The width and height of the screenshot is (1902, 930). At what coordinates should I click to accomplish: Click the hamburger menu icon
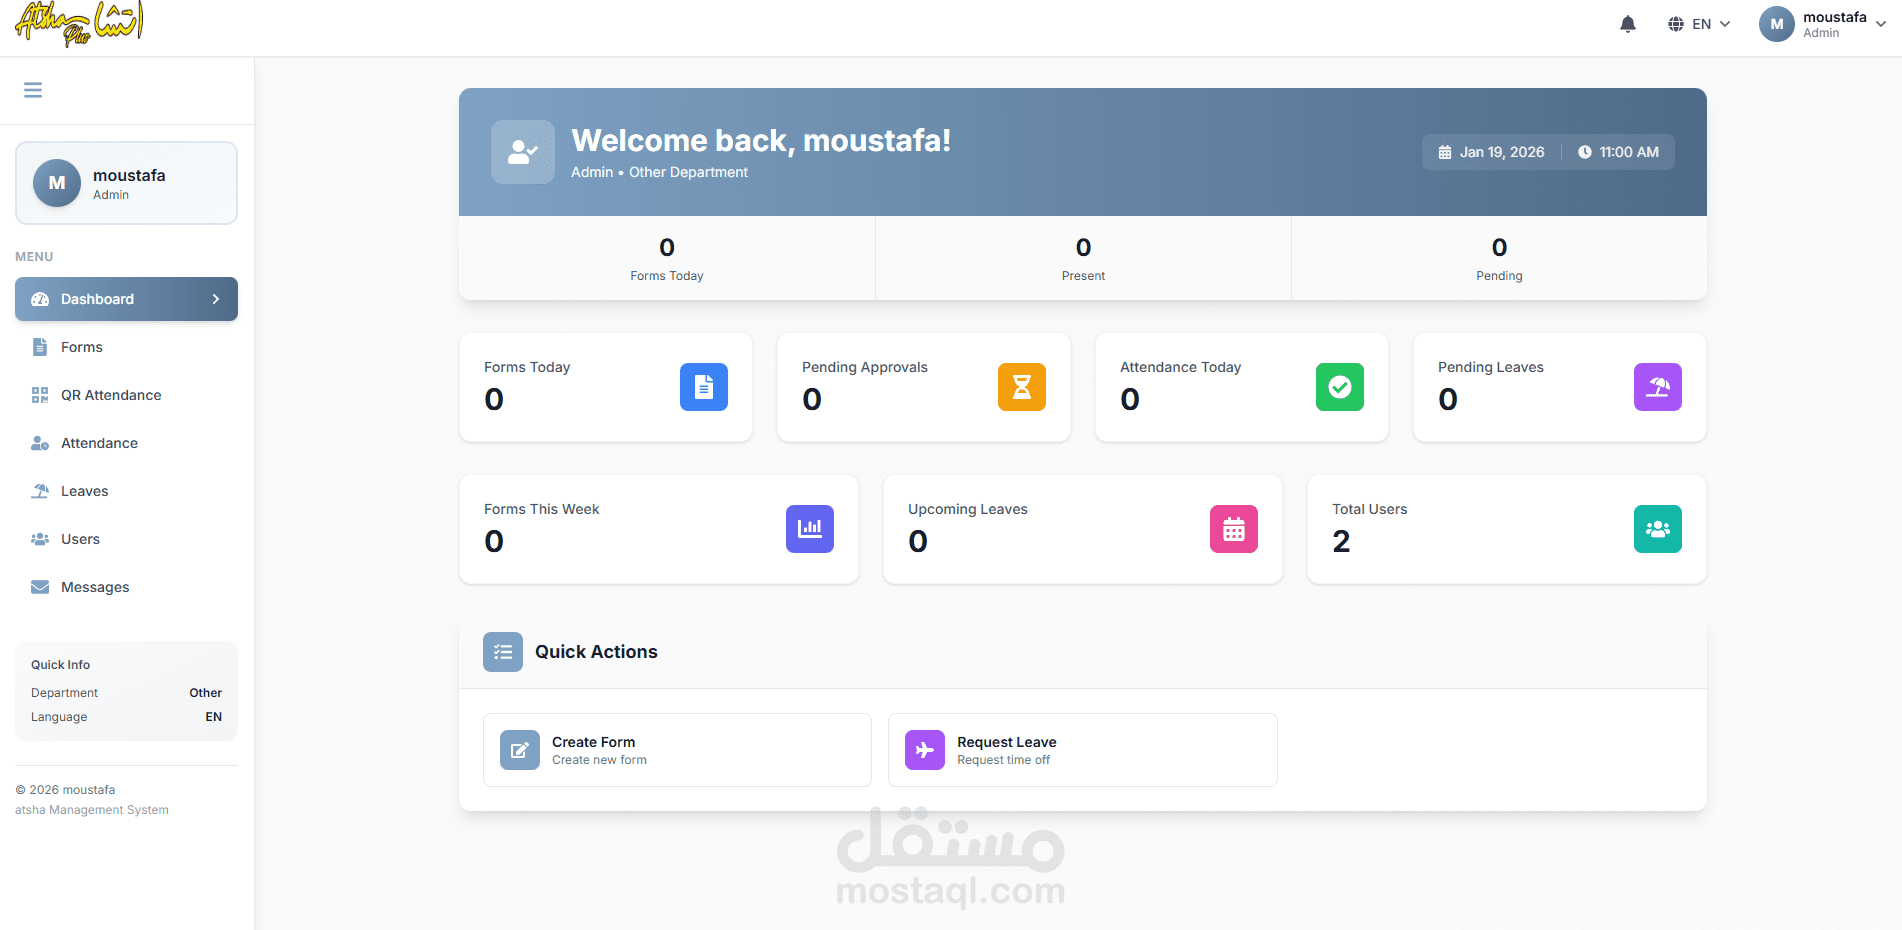point(33,90)
